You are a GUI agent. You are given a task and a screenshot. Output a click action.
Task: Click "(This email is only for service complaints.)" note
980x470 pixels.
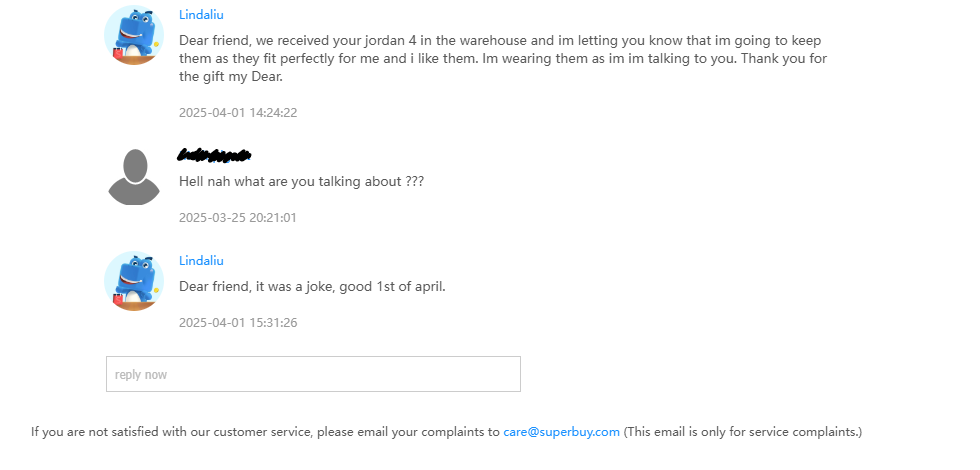pyautogui.click(x=742, y=432)
